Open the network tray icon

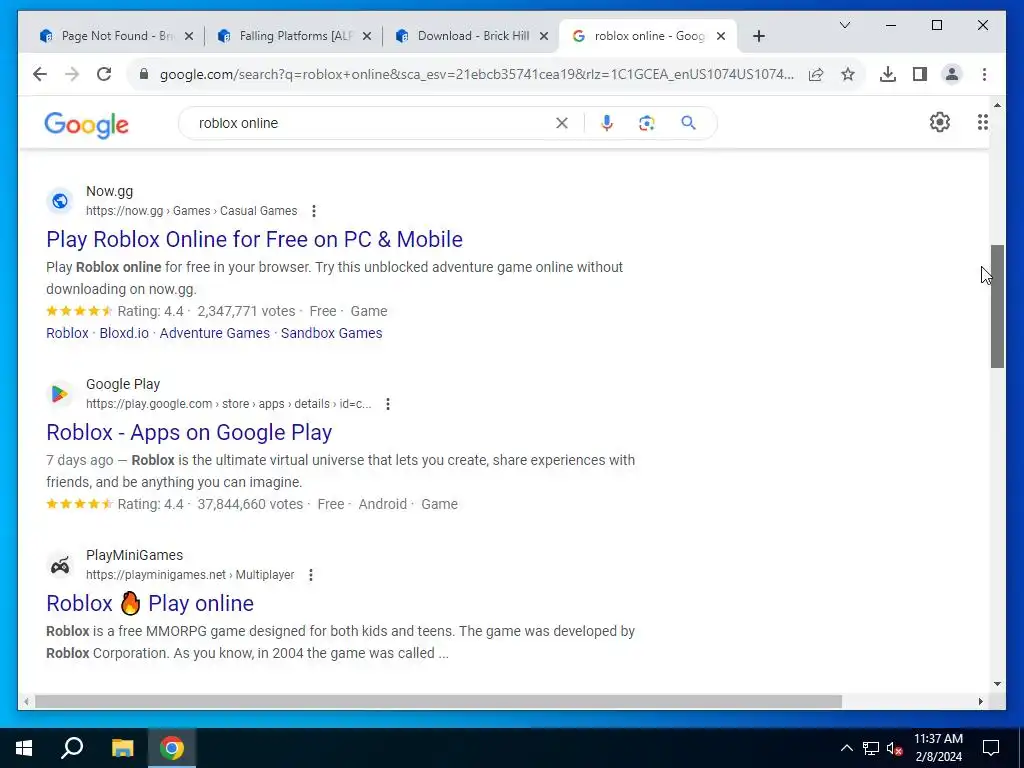coord(871,748)
